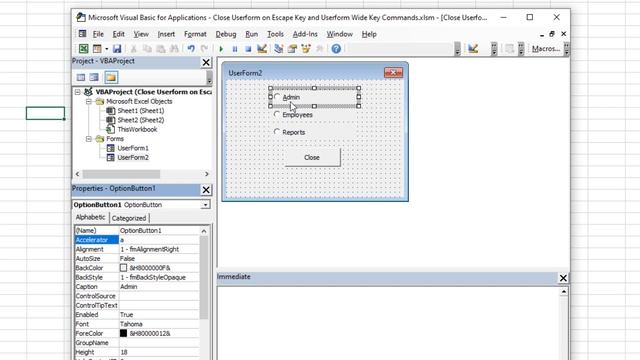This screenshot has width=640, height=360.
Task: Close the Project - VBAProject panel
Action: coord(206,62)
